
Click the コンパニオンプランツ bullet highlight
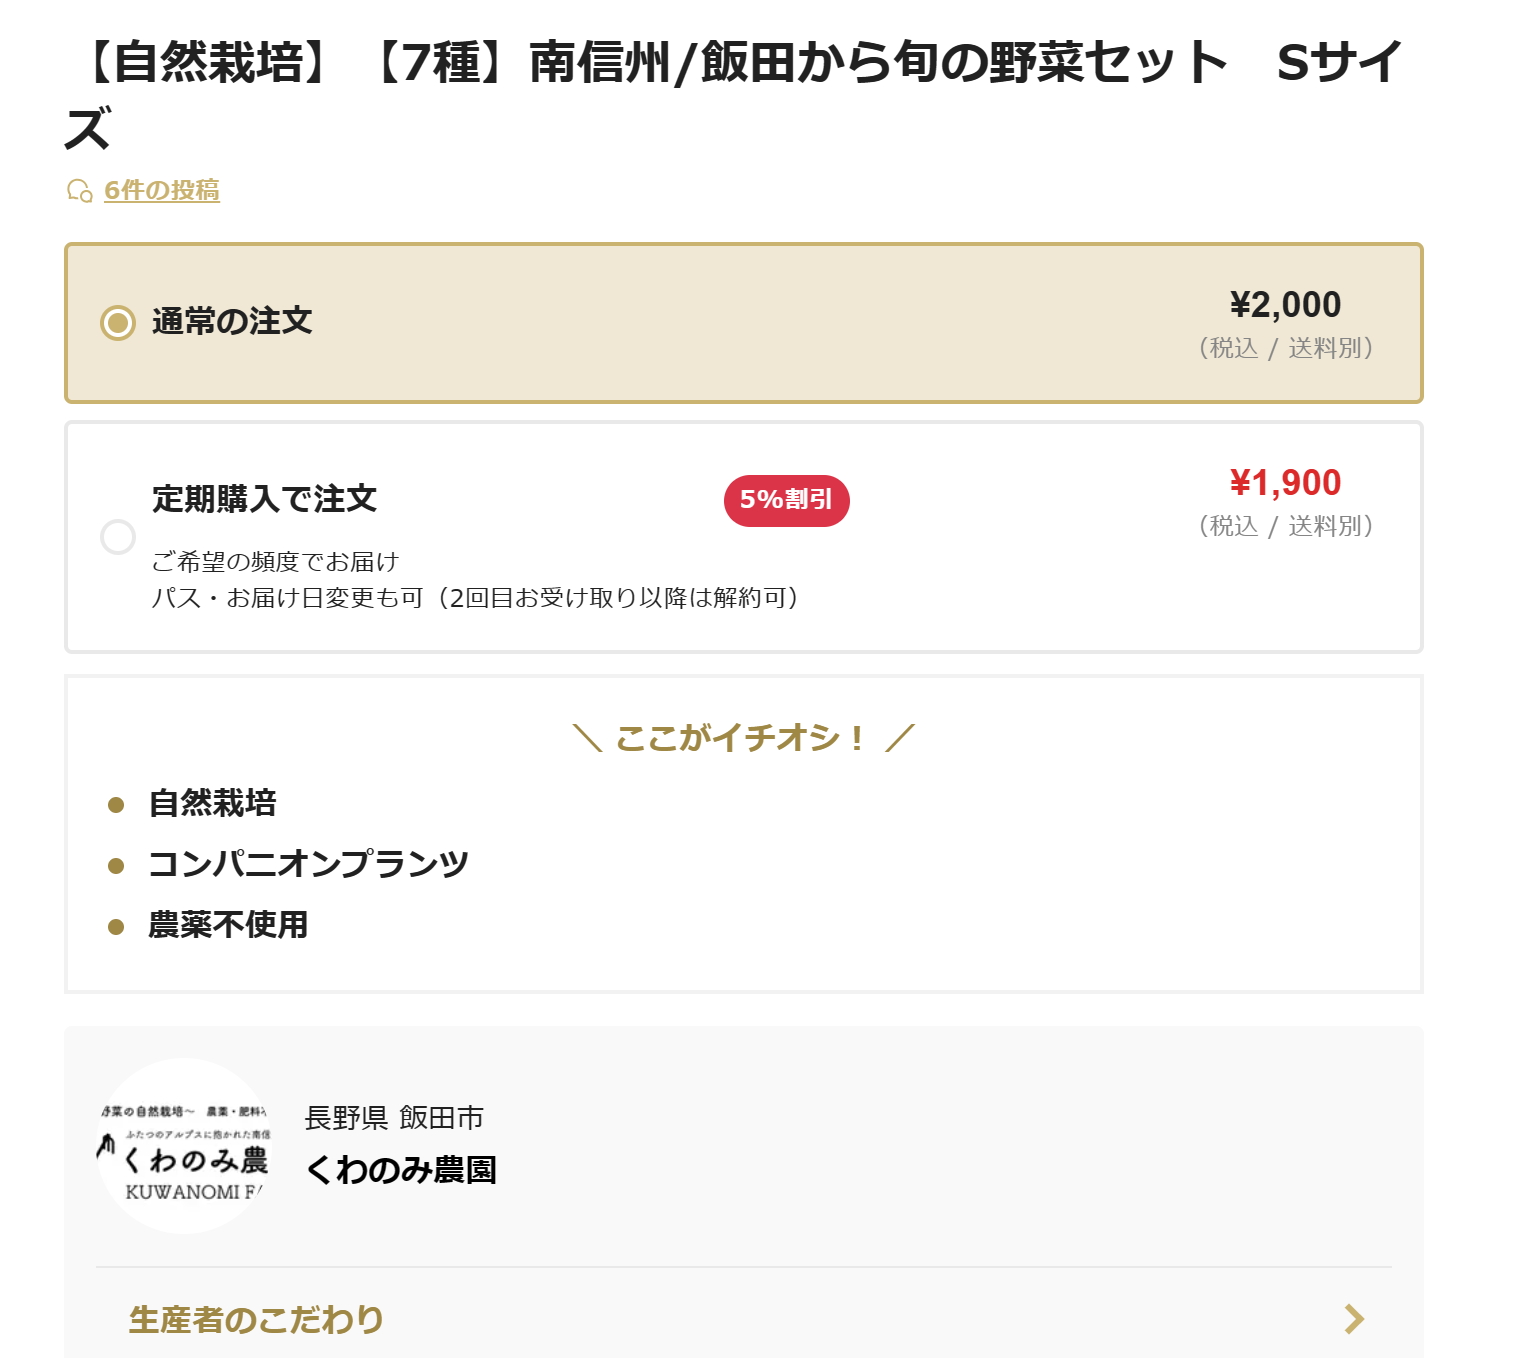click(308, 864)
